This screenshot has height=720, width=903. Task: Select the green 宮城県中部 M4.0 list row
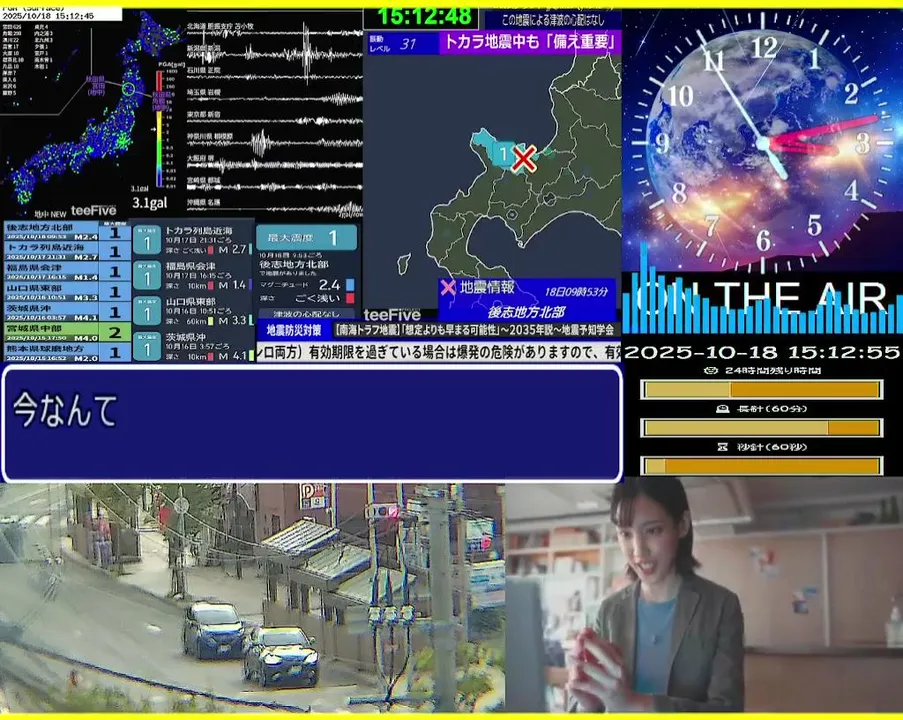click(67, 332)
